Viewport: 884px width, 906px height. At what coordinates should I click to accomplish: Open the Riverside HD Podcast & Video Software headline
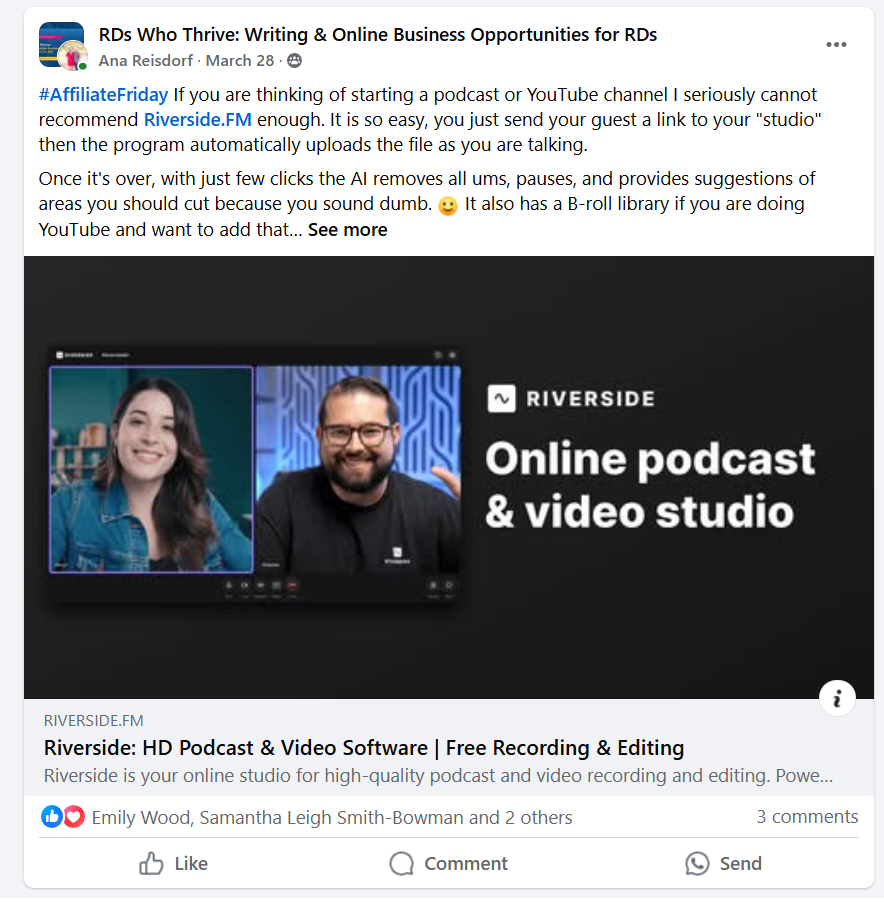pyautogui.click(x=364, y=748)
